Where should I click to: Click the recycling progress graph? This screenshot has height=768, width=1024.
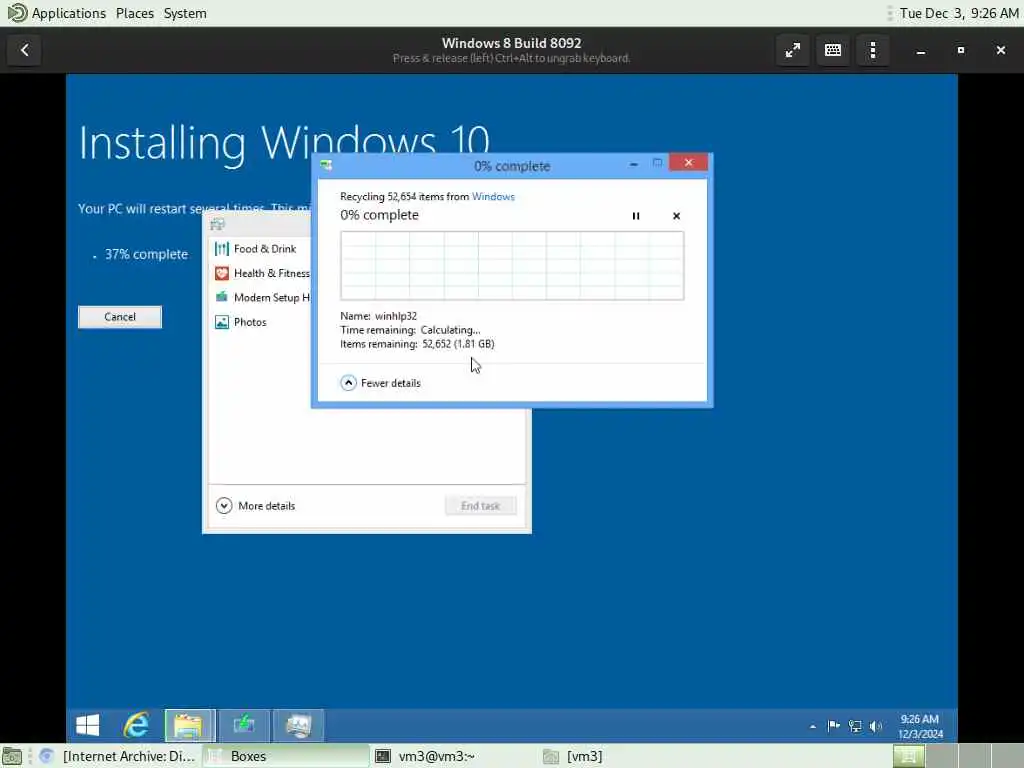click(512, 266)
